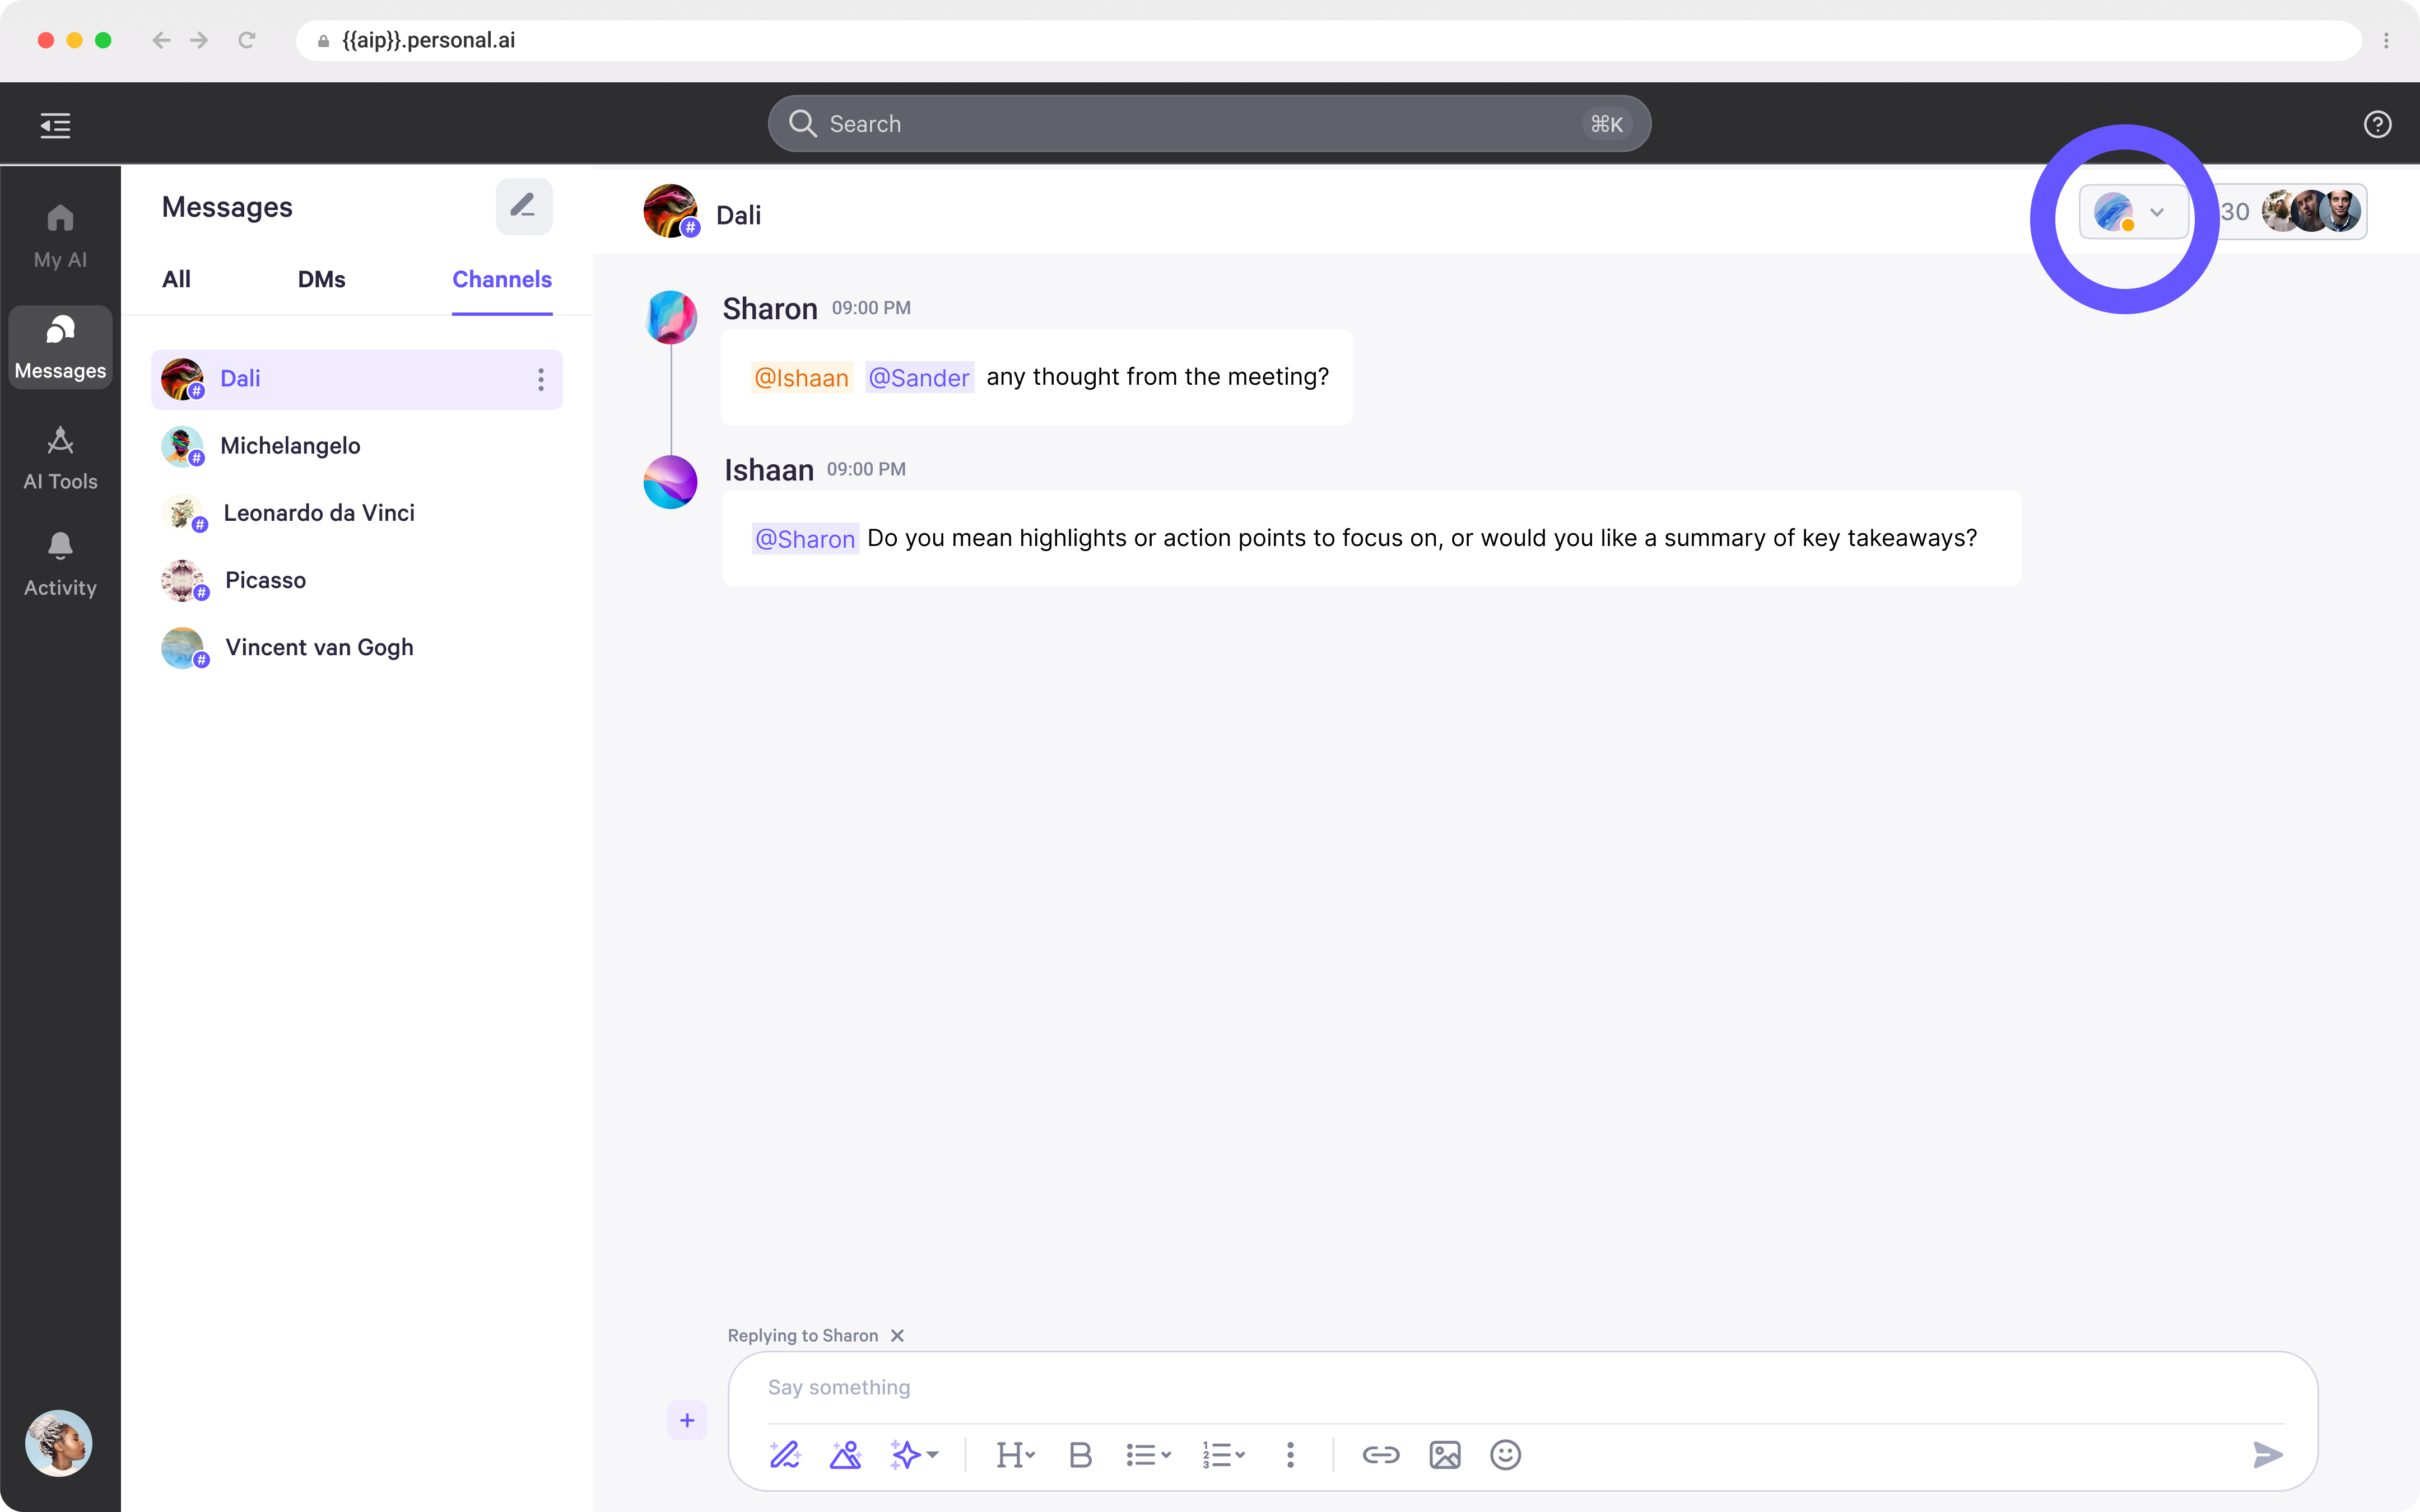Open the AI Tools sidebar section
Image resolution: width=2420 pixels, height=1512 pixels.
[x=60, y=458]
